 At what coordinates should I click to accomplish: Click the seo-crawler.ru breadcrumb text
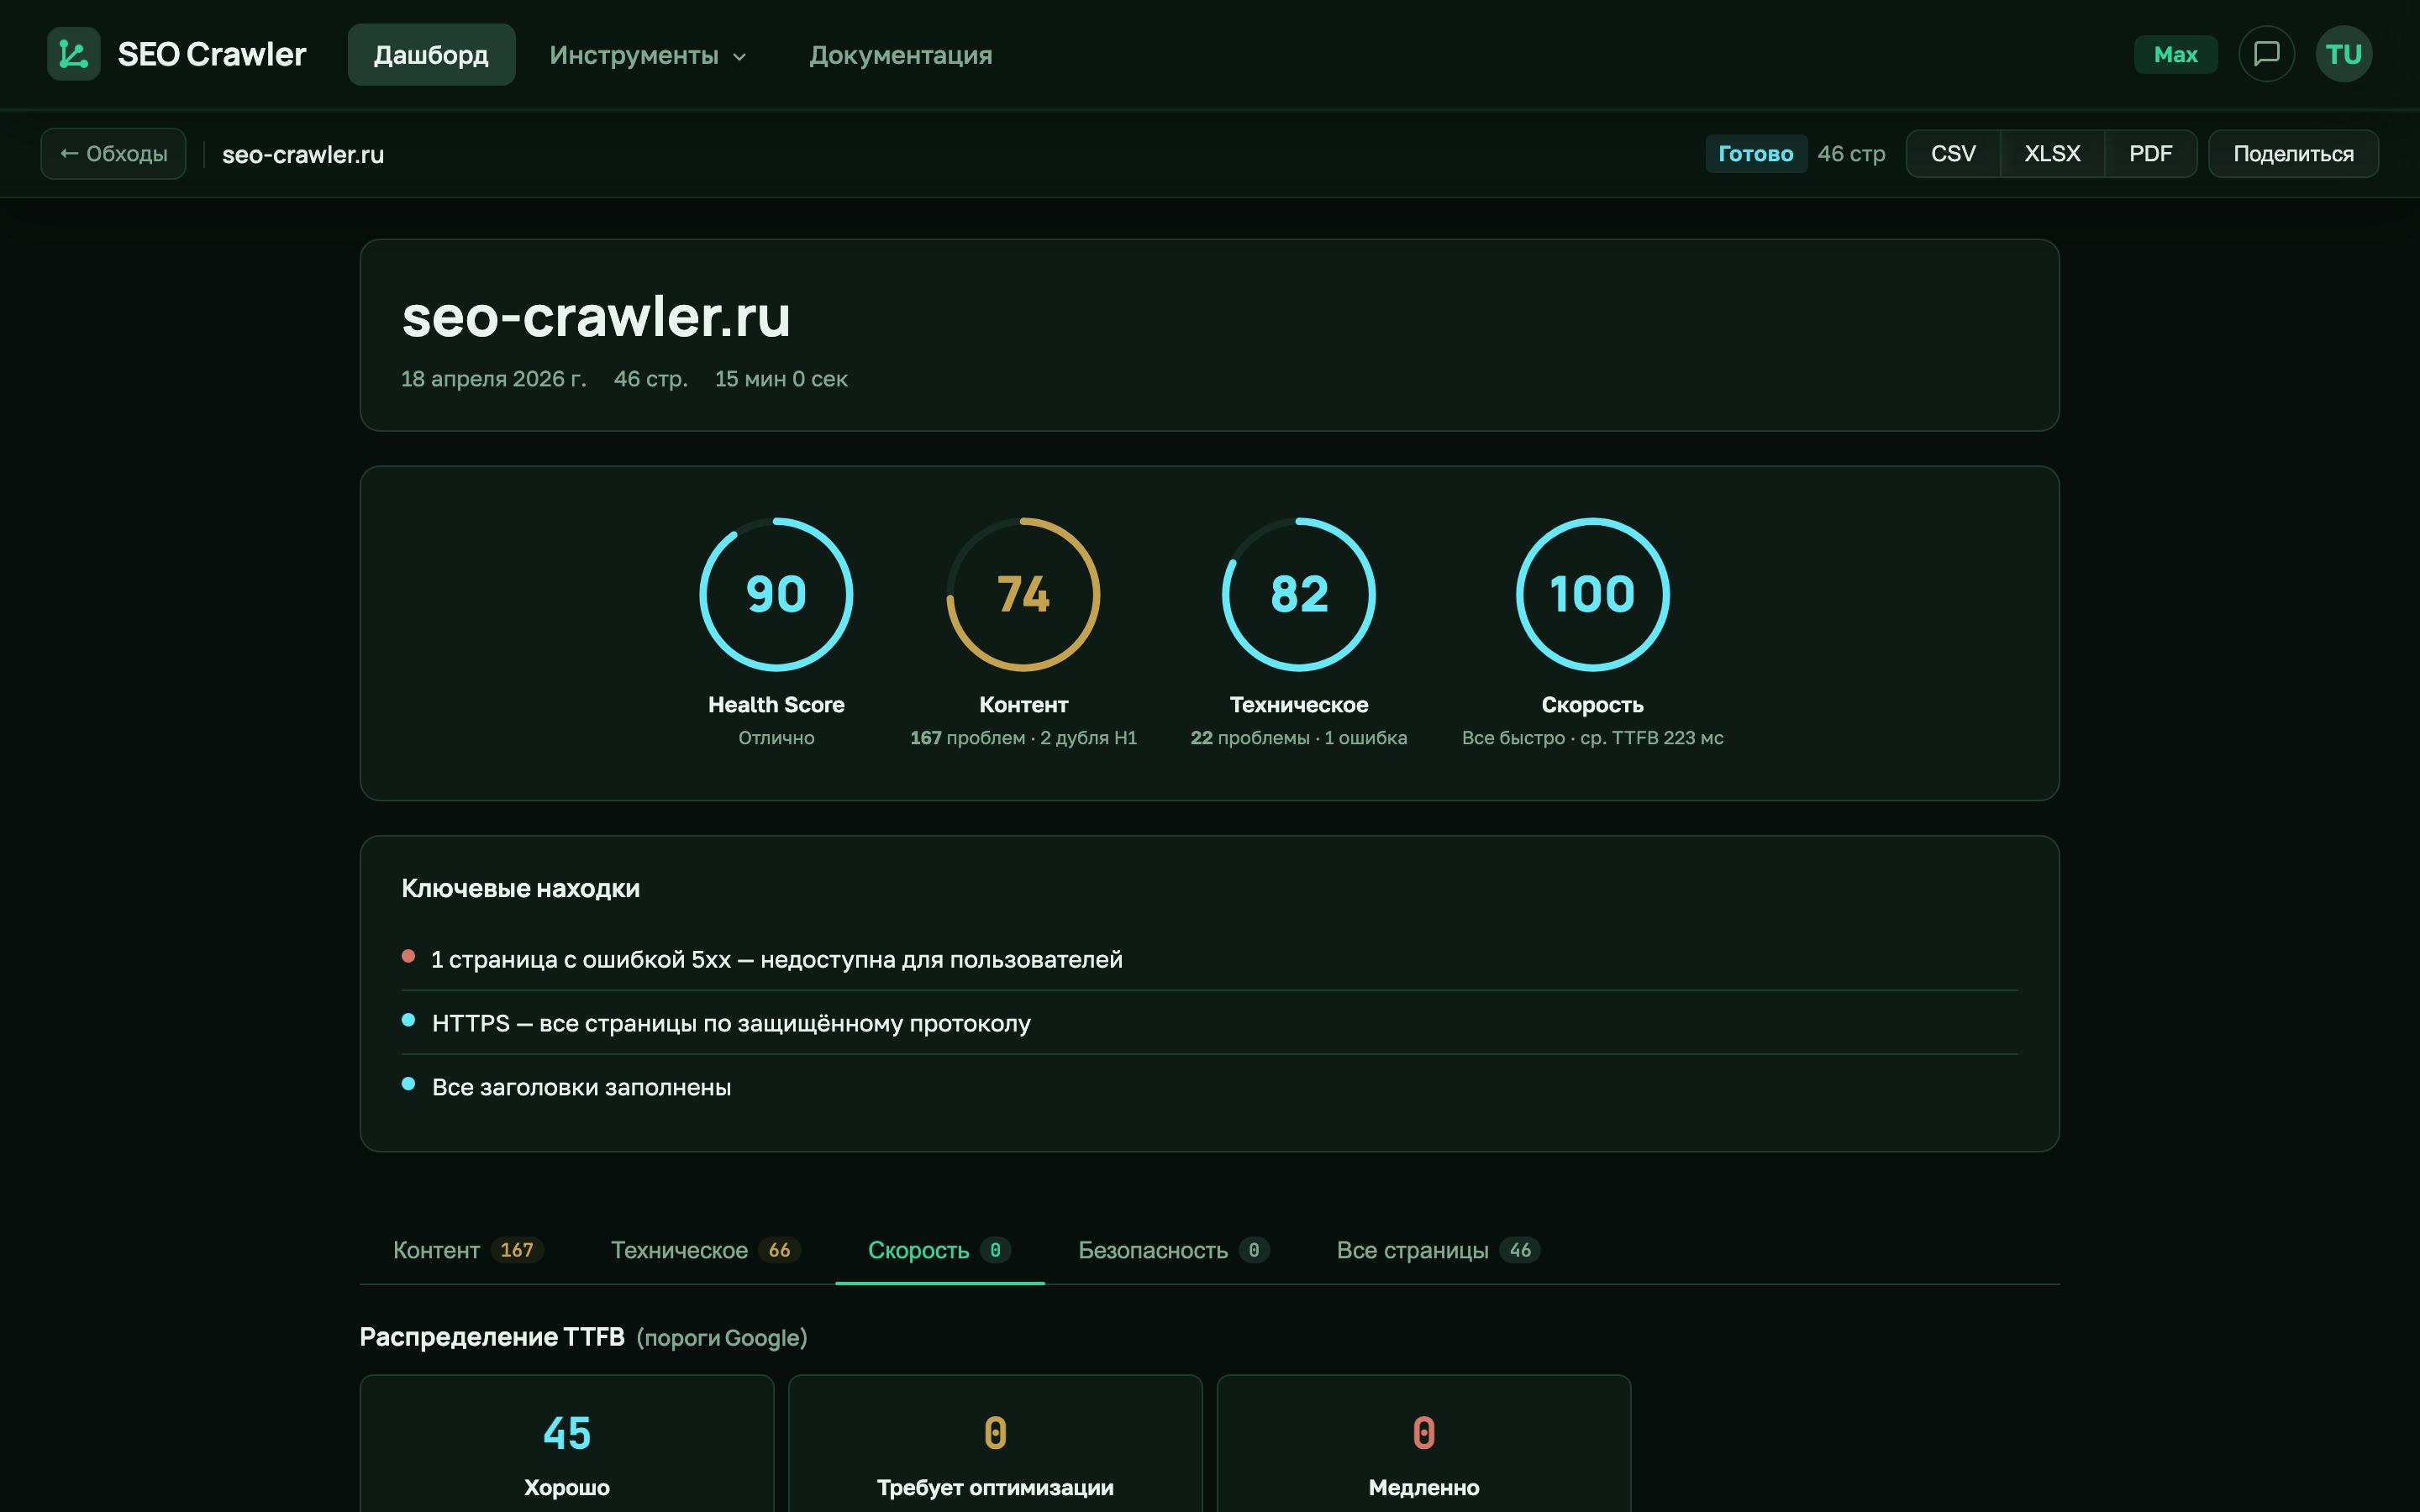coord(303,154)
